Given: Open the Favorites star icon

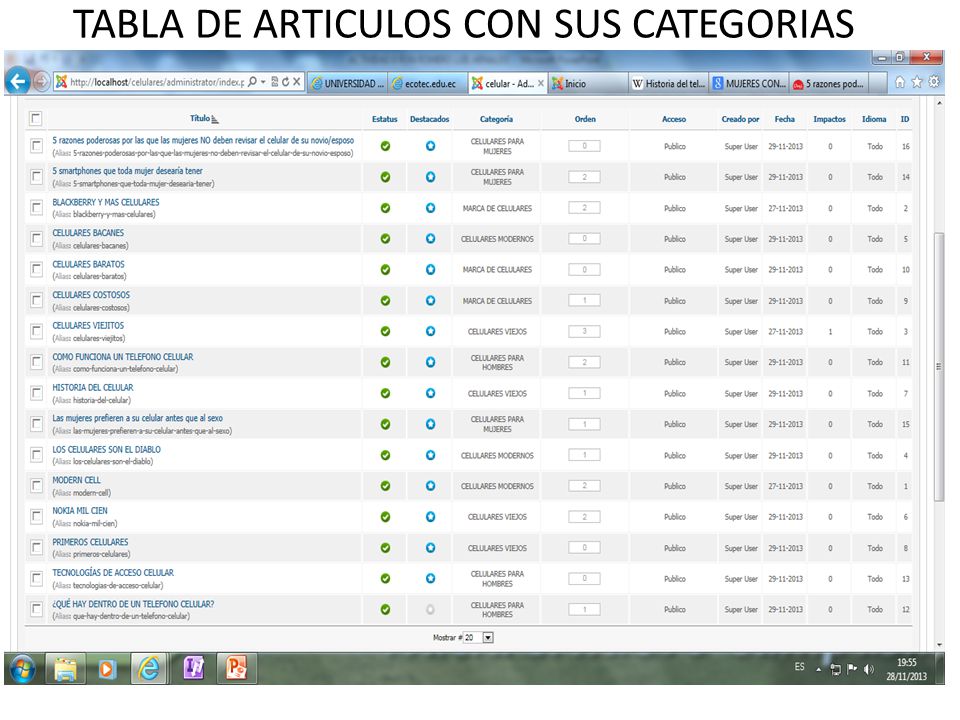Looking at the screenshot, I should [917, 82].
